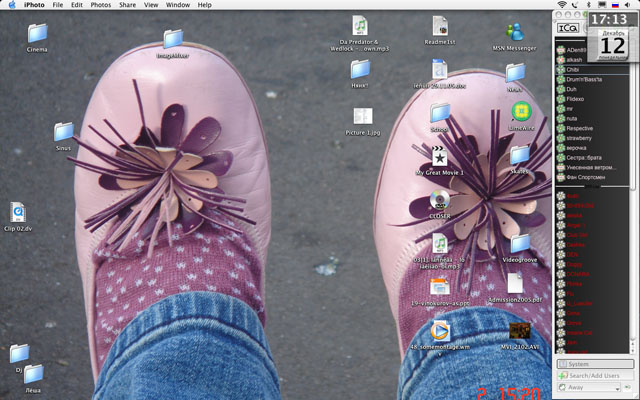This screenshot has width=640, height=400.
Task: Open the Cinema folder
Action: pyautogui.click(x=38, y=33)
